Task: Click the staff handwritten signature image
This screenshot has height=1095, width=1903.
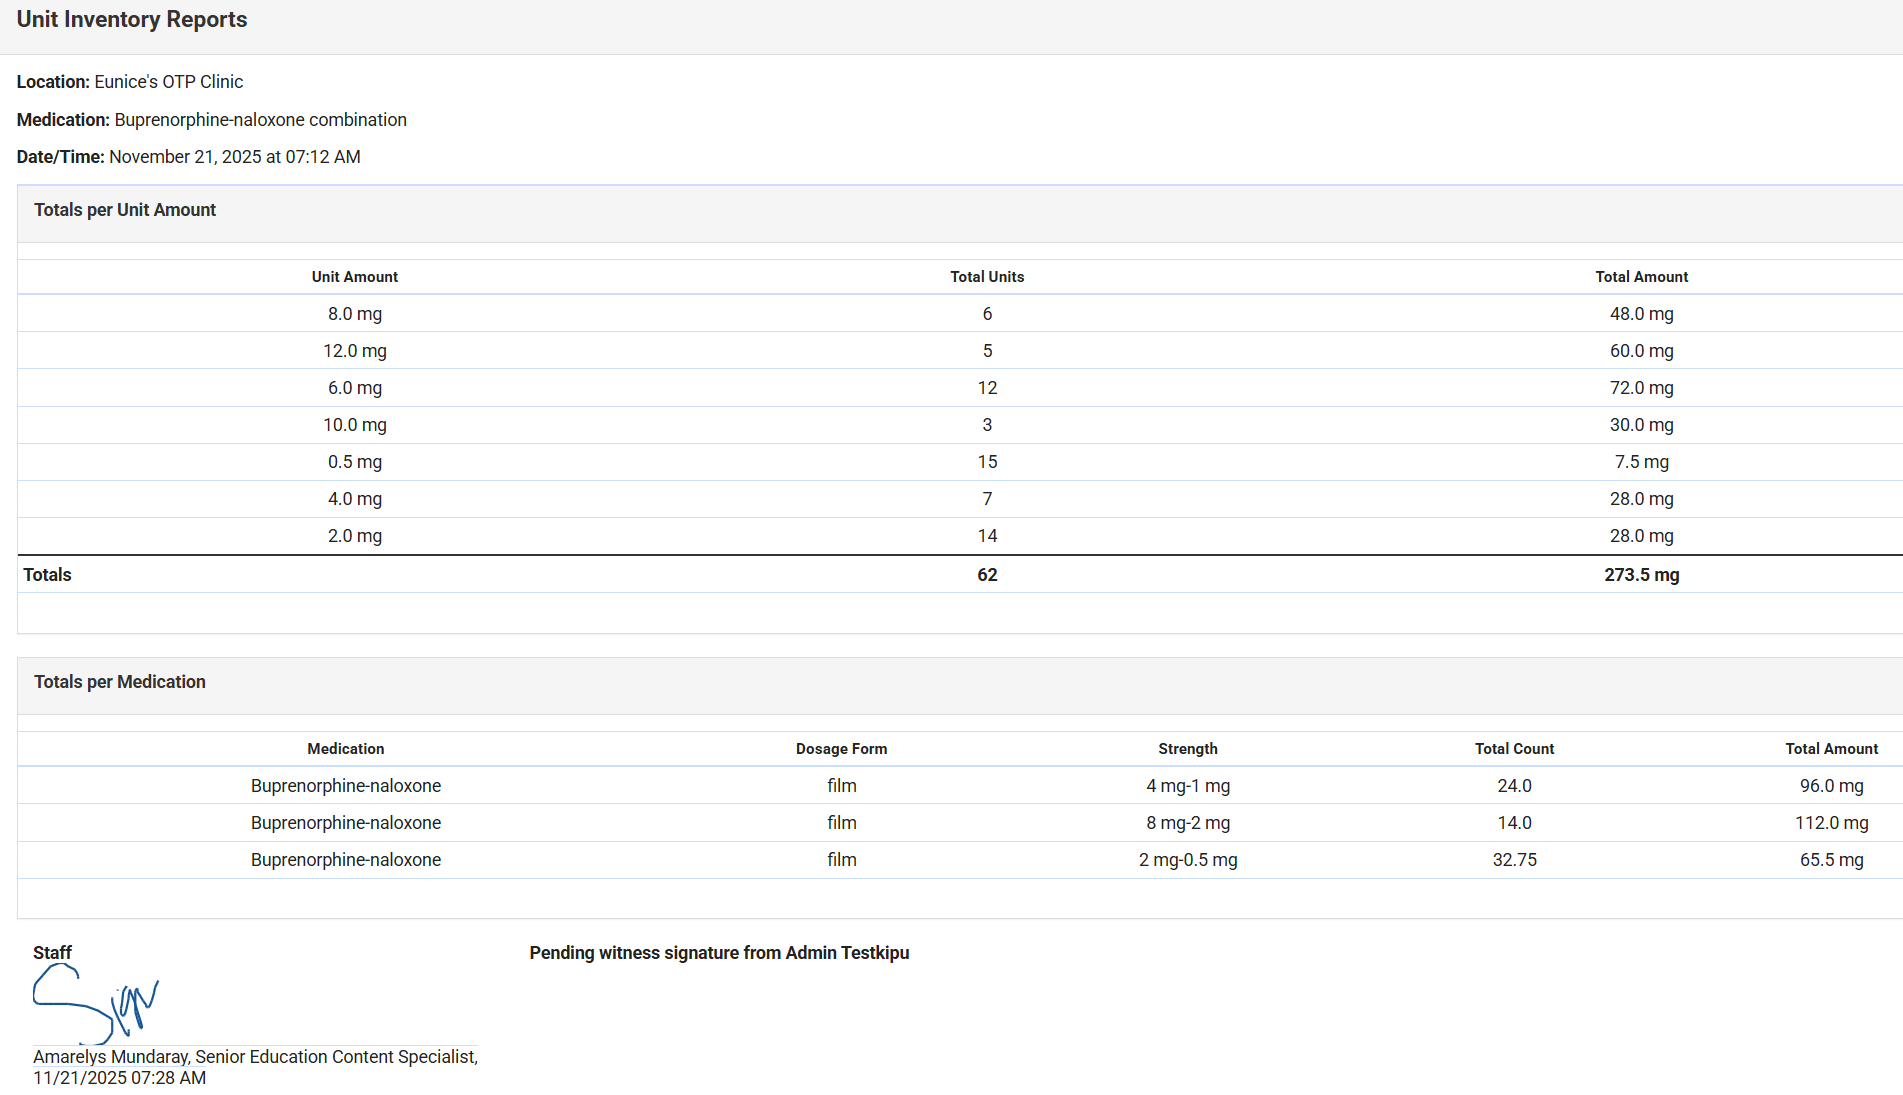Action: (95, 1003)
